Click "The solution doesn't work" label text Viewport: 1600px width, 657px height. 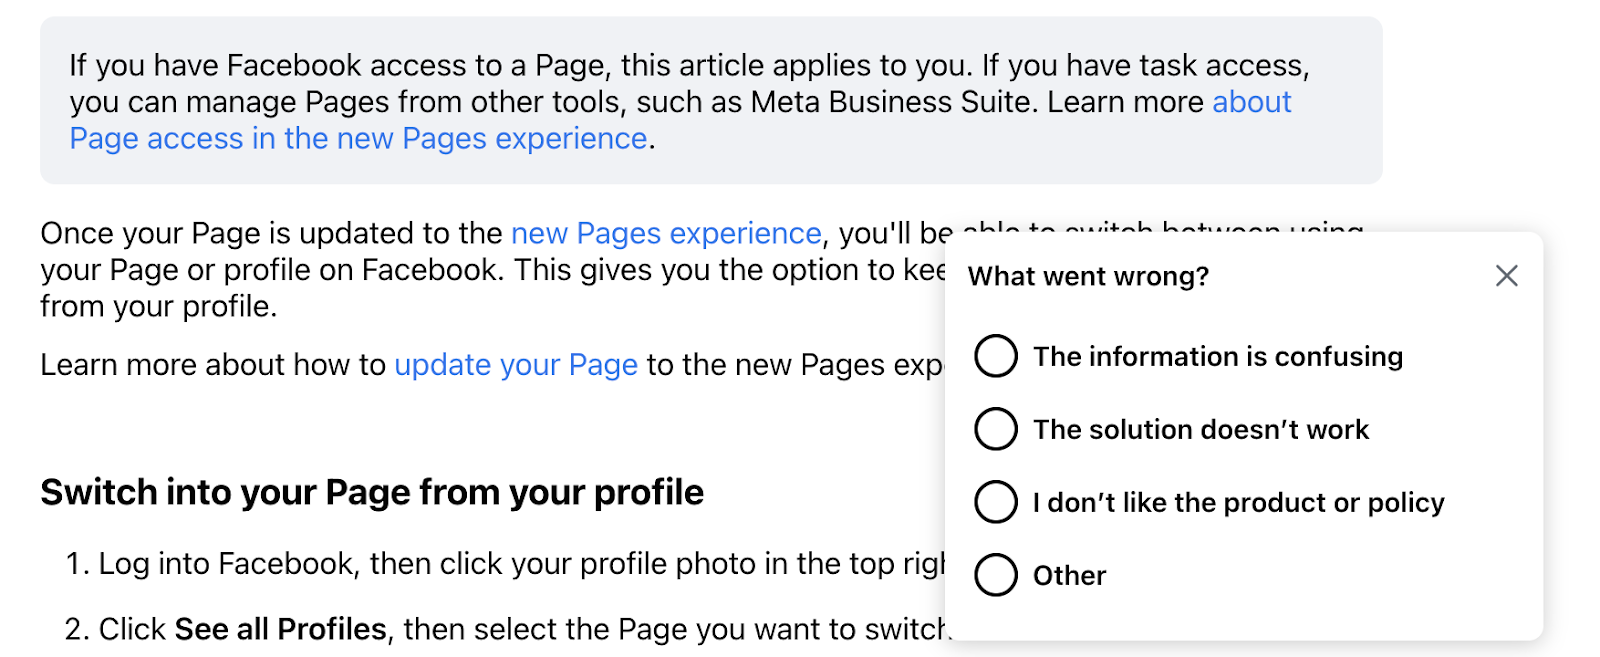pyautogui.click(x=1201, y=430)
